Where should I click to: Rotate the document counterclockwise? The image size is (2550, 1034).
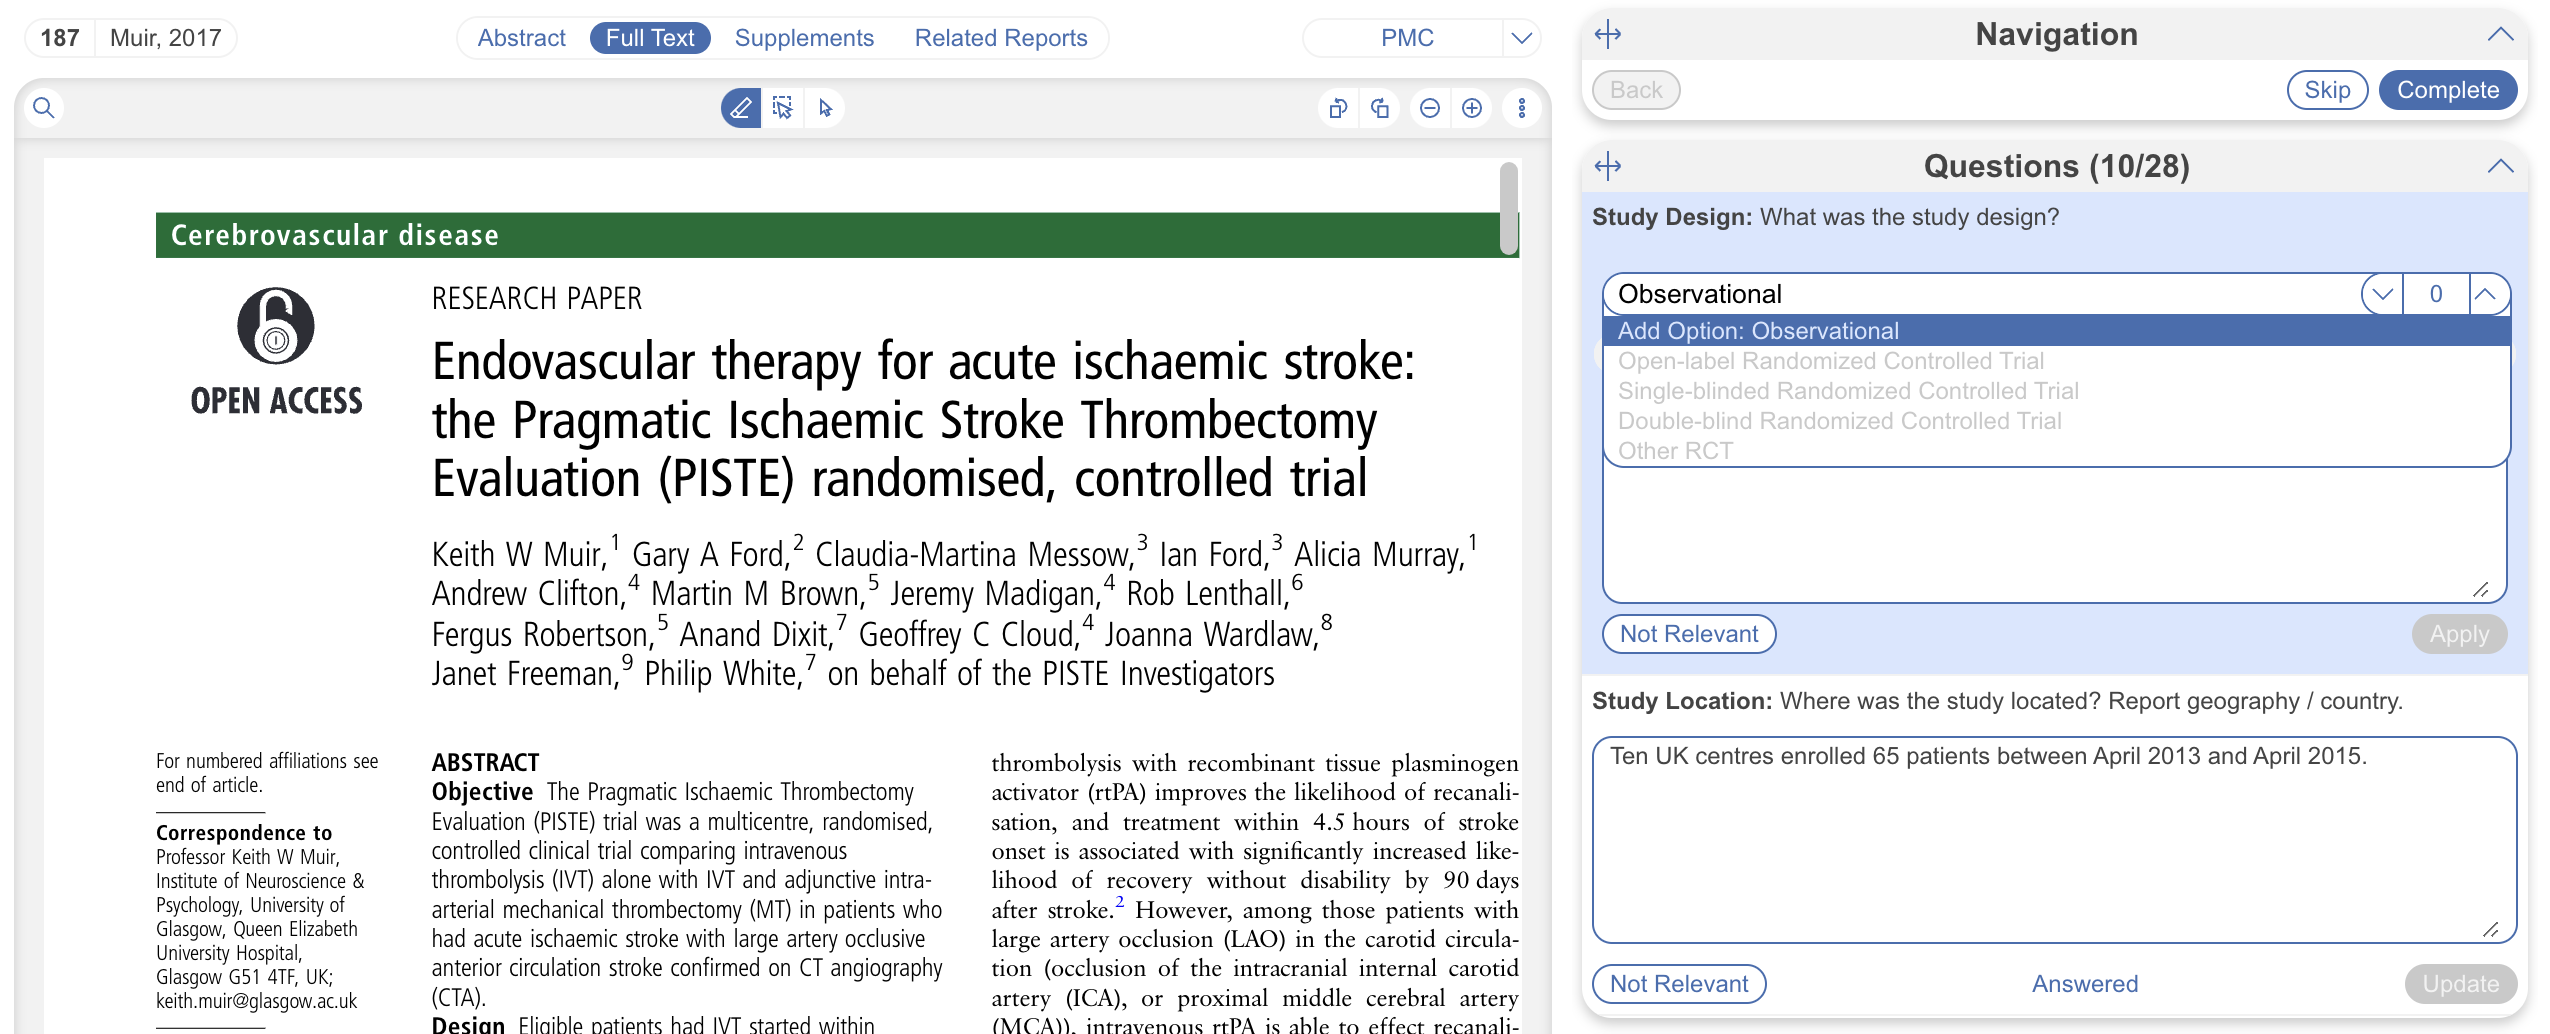click(1337, 108)
